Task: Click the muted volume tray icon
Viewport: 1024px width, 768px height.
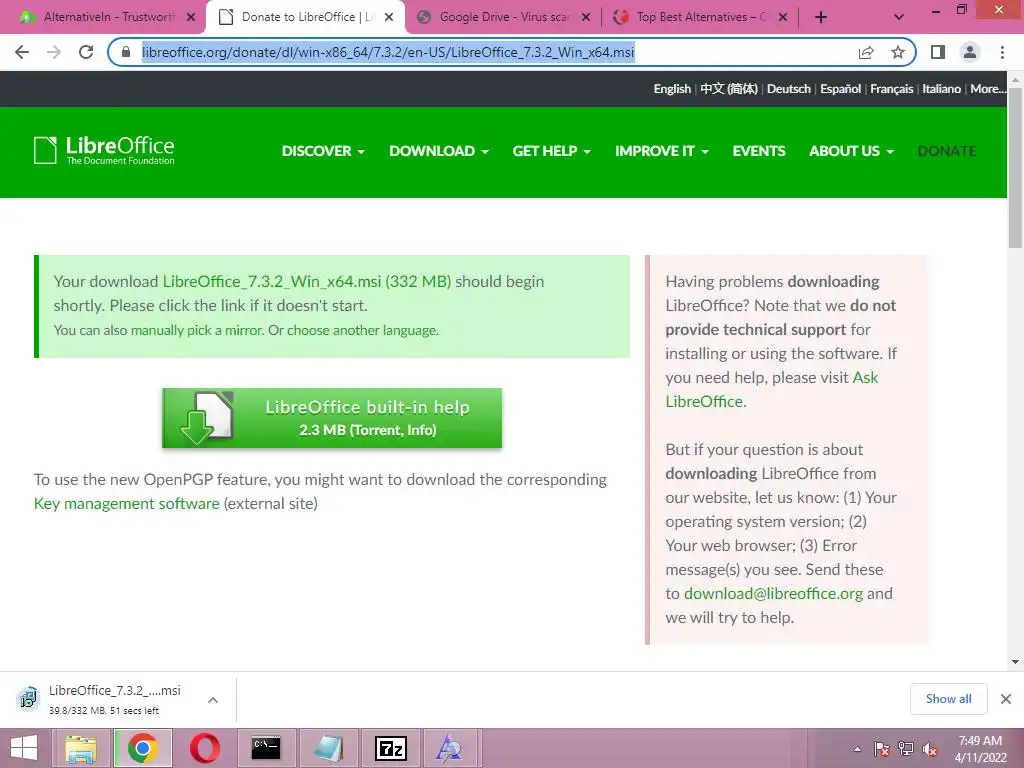Action: 930,749
